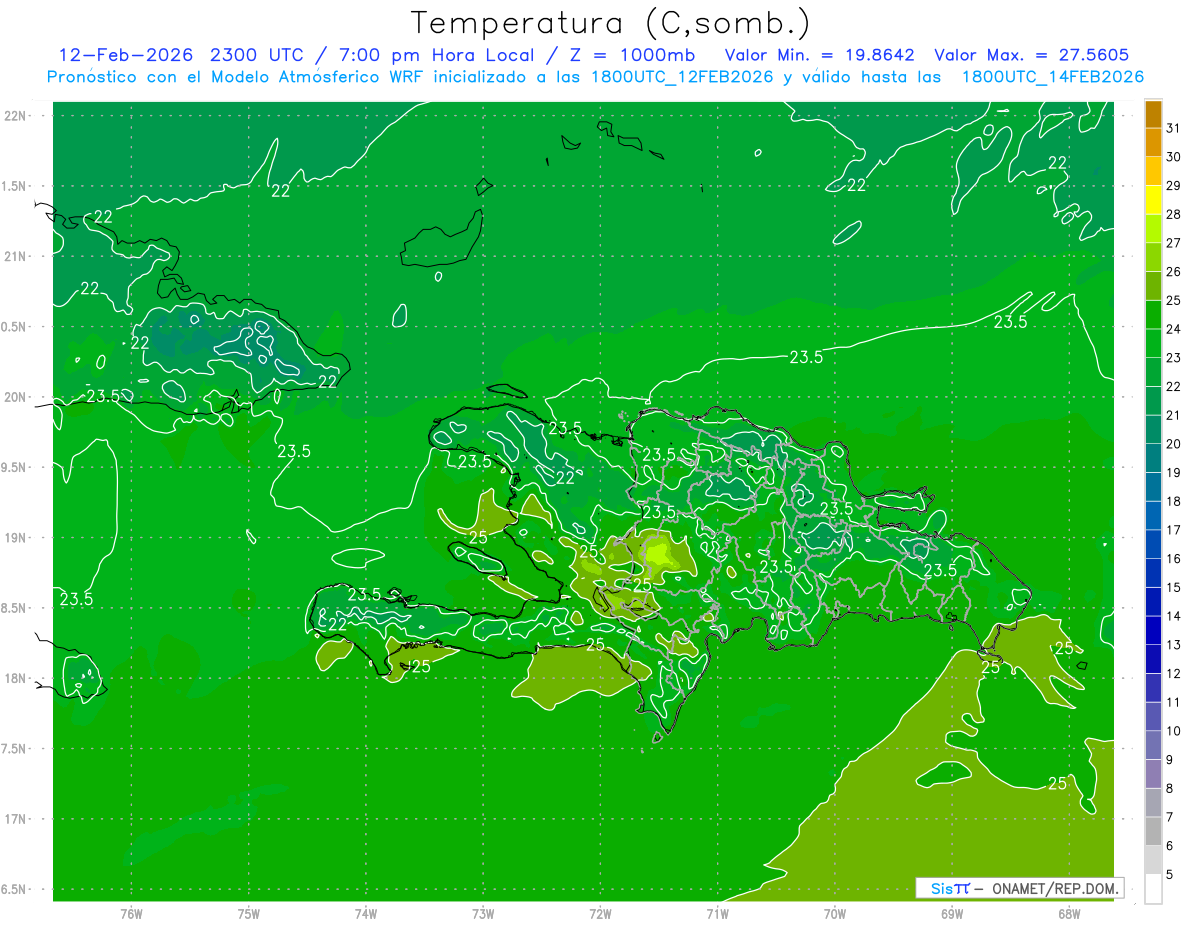This screenshot has width=1200, height=927.
Task: Click the 70W longitude axis label
Action: [x=835, y=913]
